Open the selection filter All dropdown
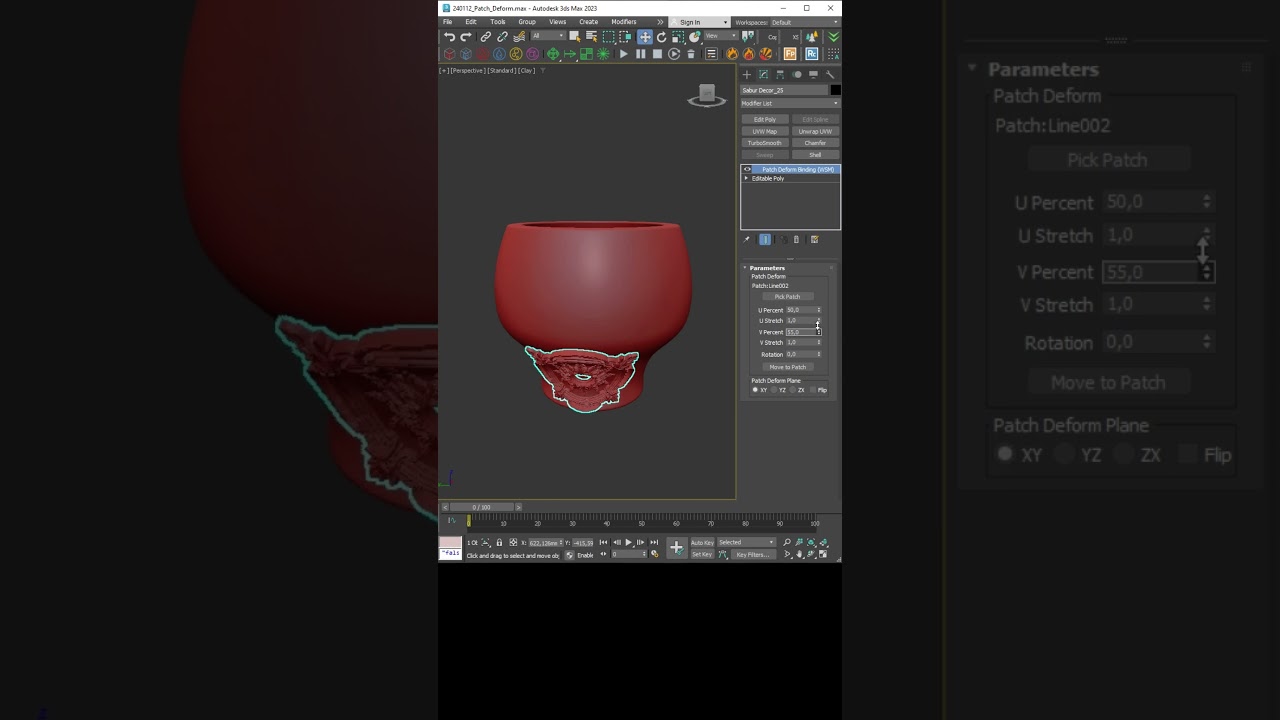Screen dimensions: 1280x720 549,36
